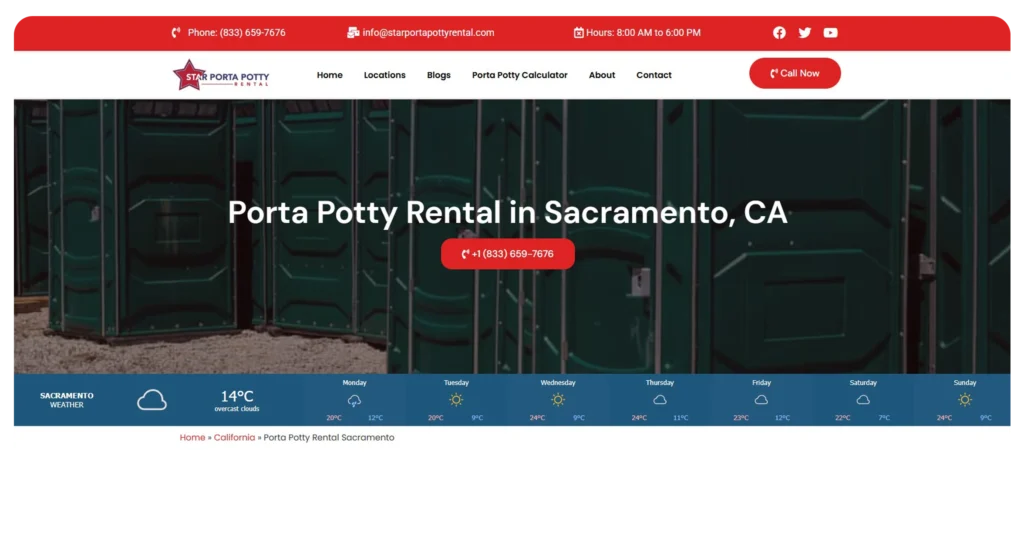Open the Porta Potty Calculator page
The image size is (1024, 536).
click(519, 75)
